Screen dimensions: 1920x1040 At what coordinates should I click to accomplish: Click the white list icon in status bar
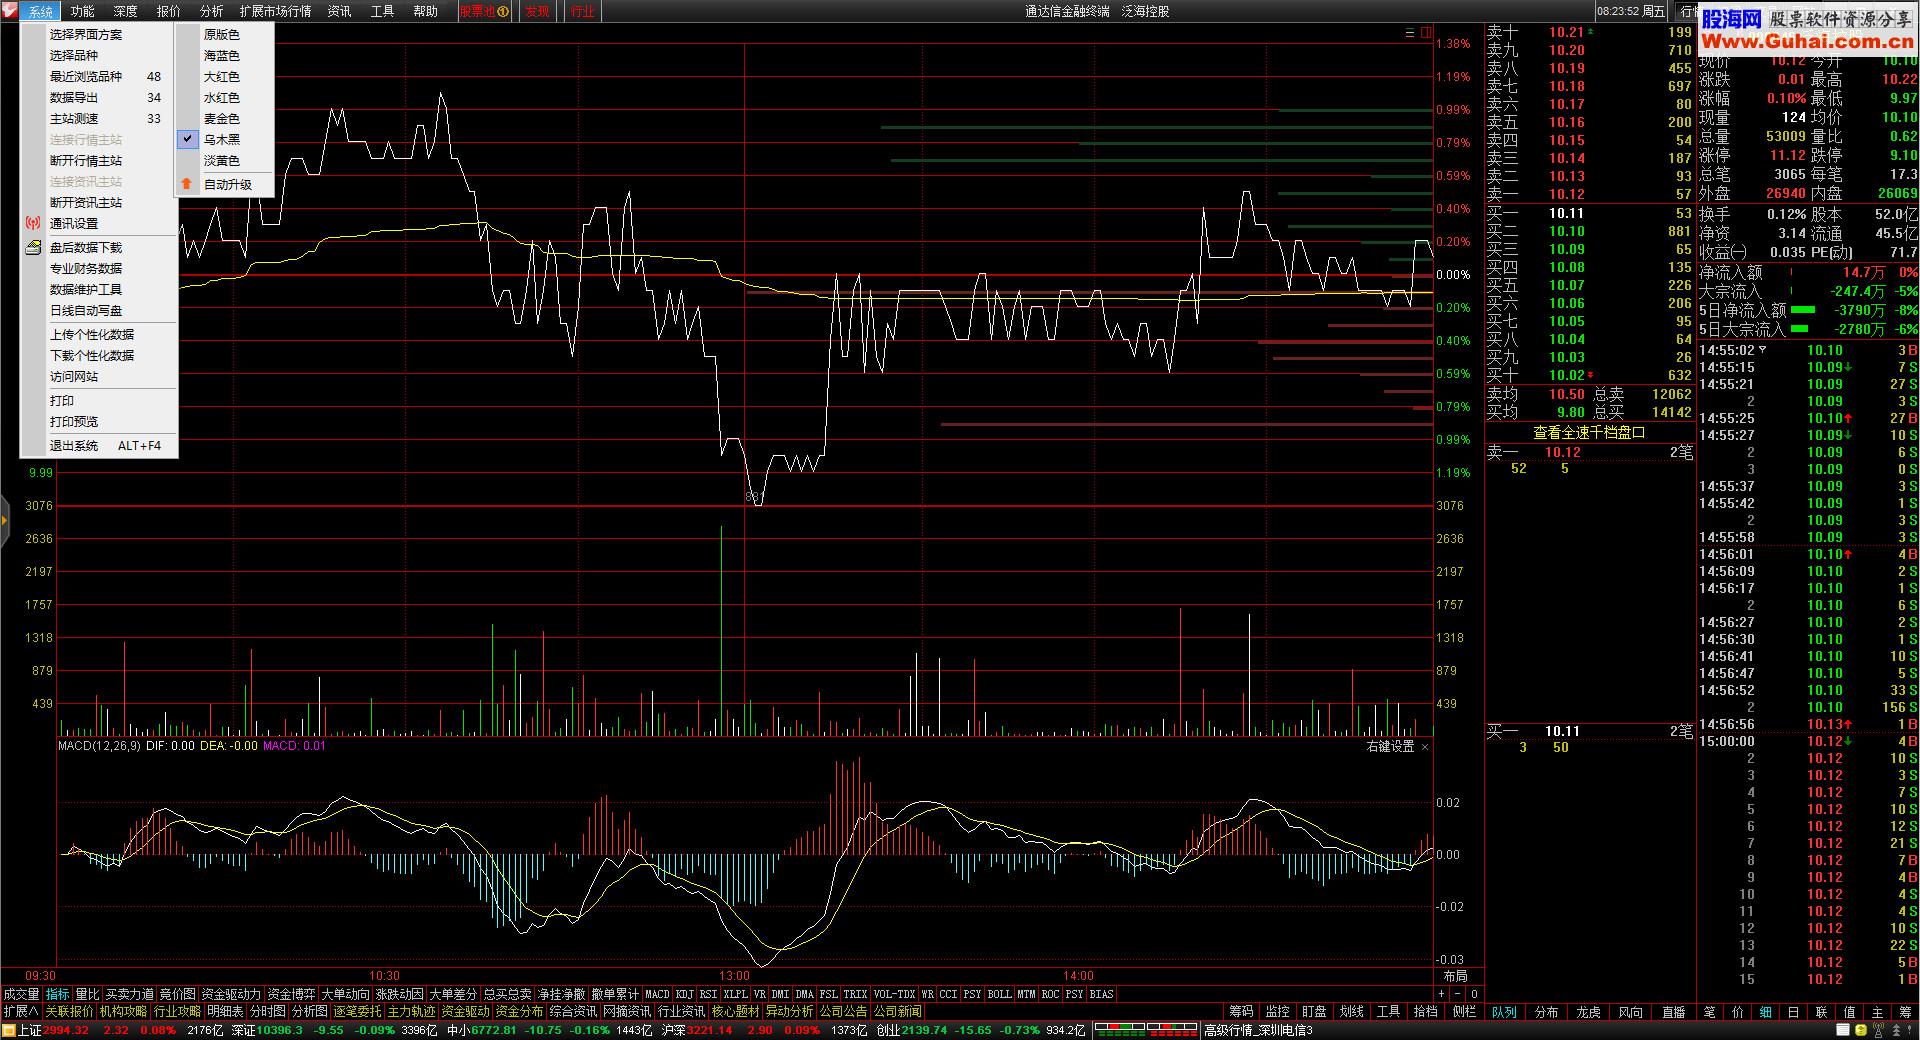(1843, 1031)
